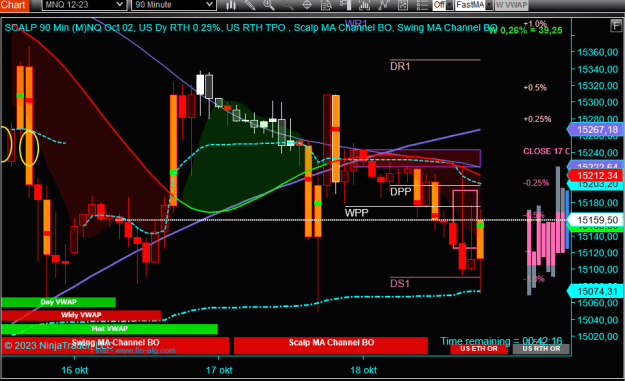Click the 15212,34 red price marker
This screenshot has width=625, height=381.
pyautogui.click(x=595, y=175)
